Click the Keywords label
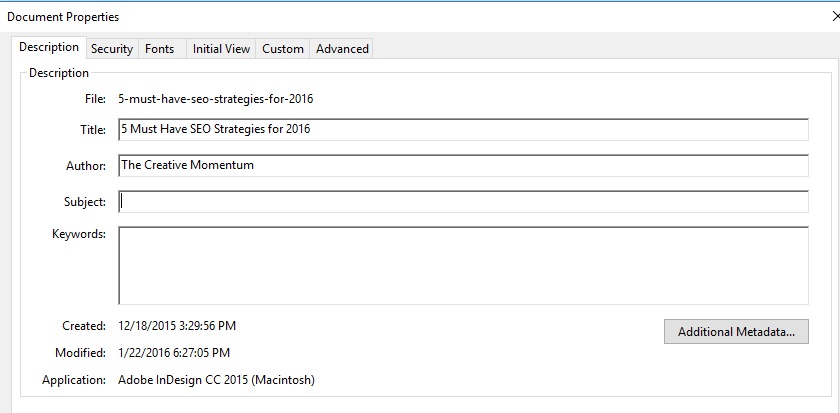Image resolution: width=840 pixels, height=413 pixels. [79, 235]
